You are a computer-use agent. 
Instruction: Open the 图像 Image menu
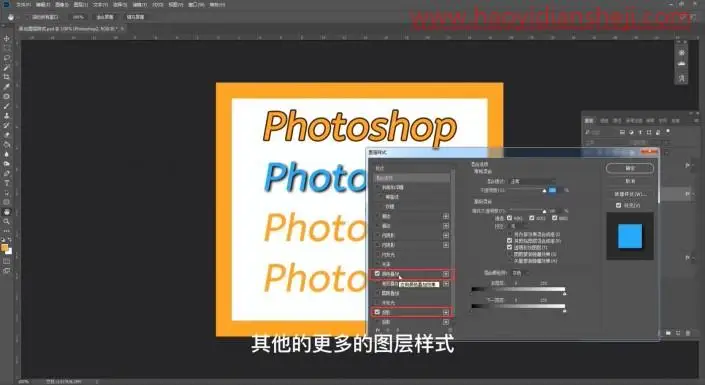coord(62,4)
